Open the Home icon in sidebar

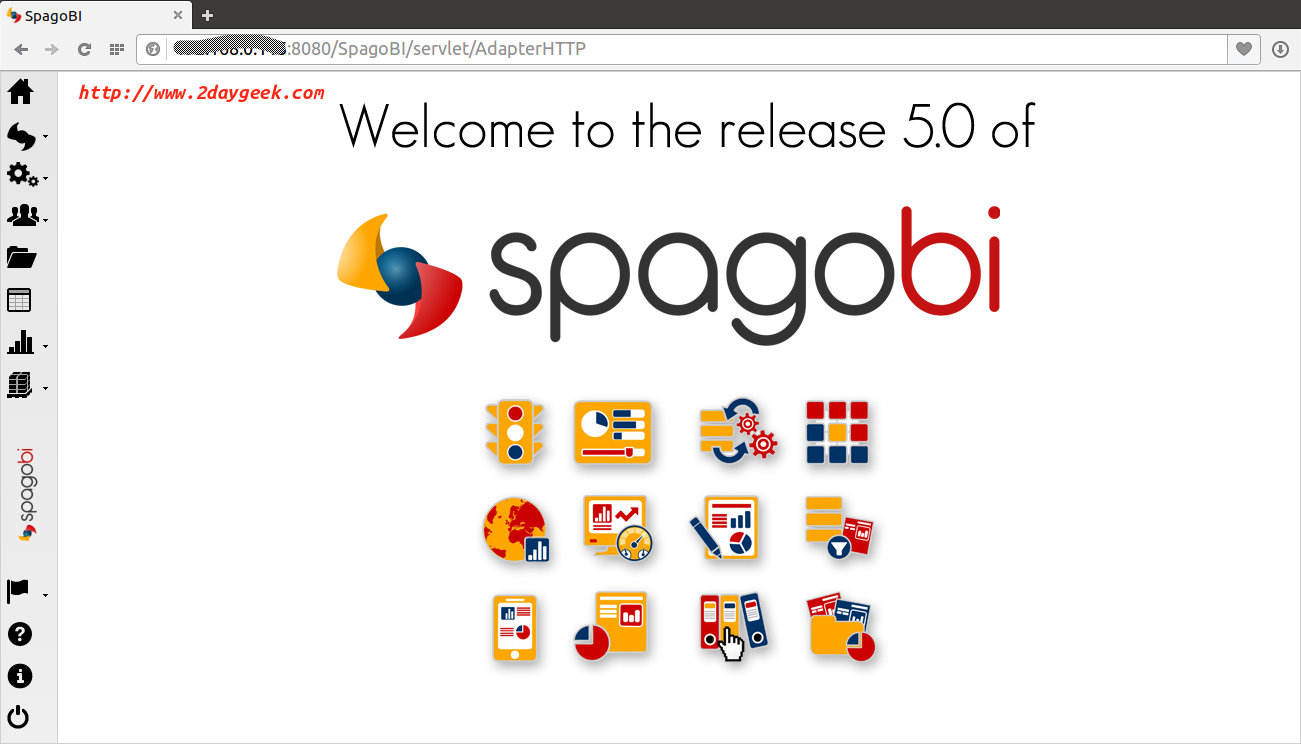click(x=20, y=92)
